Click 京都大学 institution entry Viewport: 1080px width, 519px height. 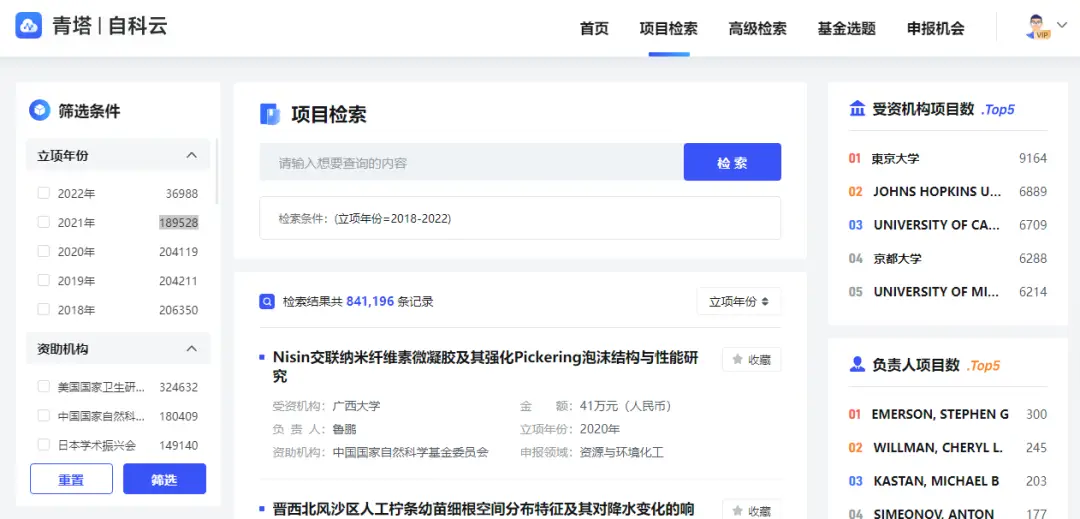coord(897,259)
